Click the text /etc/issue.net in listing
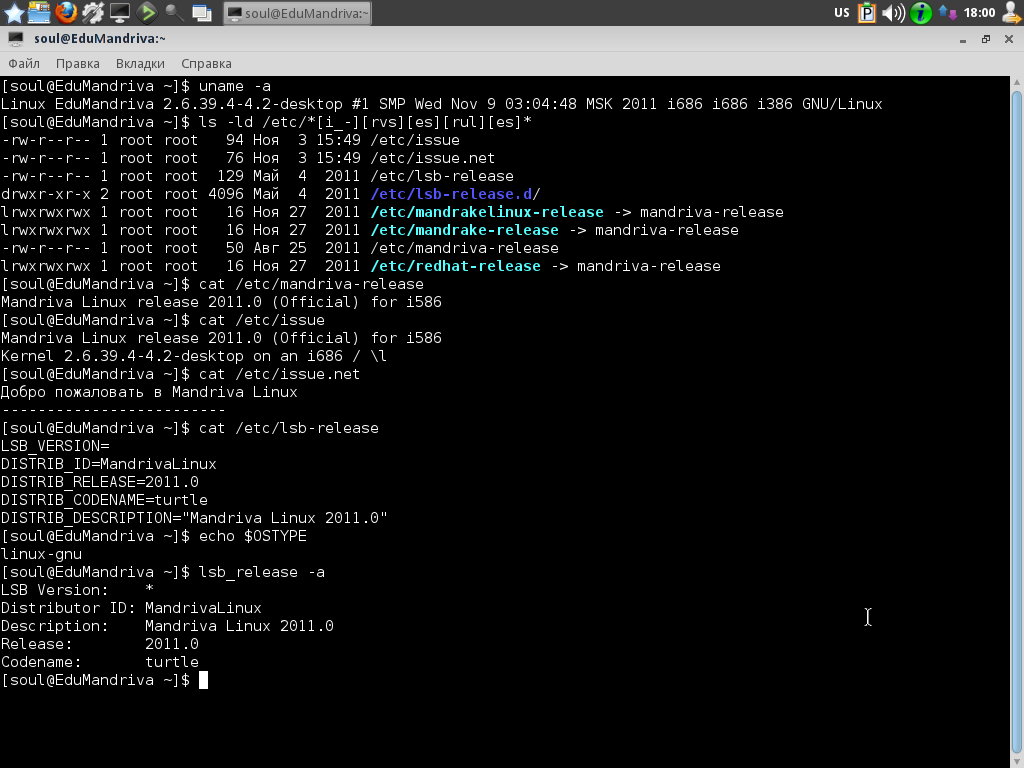The width and height of the screenshot is (1024, 768). [432, 158]
